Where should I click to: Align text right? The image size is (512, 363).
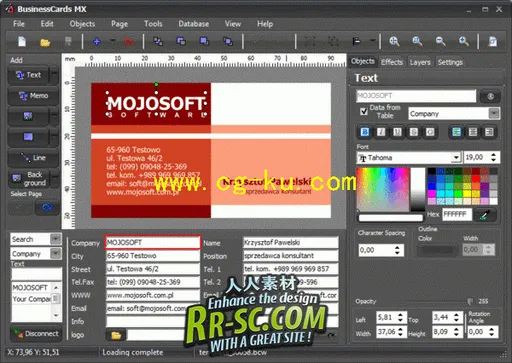pyautogui.click(x=489, y=132)
